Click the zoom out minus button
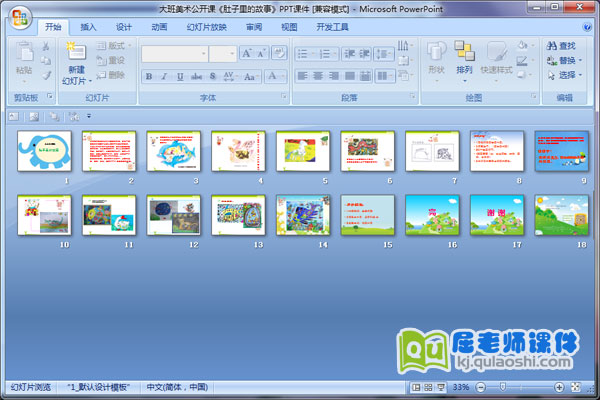The width and height of the screenshot is (600, 400). tap(481, 387)
